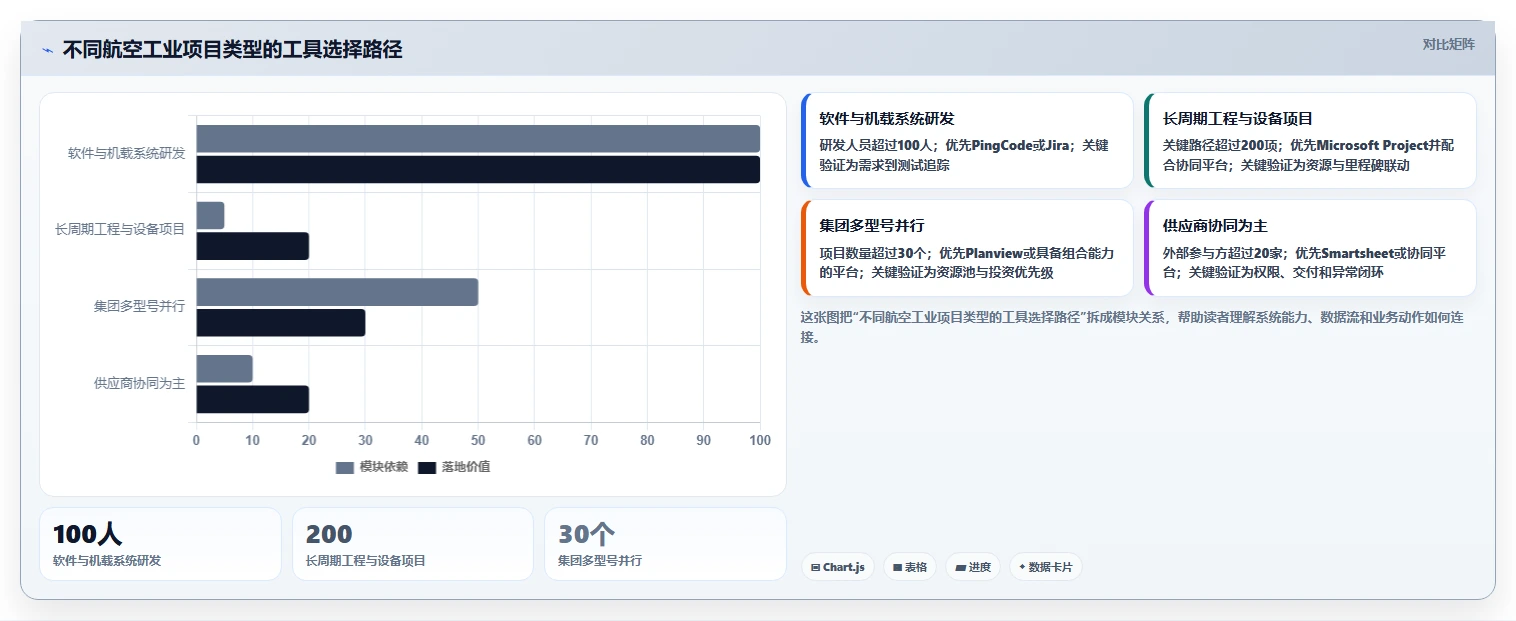Click the 软件与机载系统研发 y-axis label
The height and width of the screenshot is (621, 1516).
(x=126, y=154)
